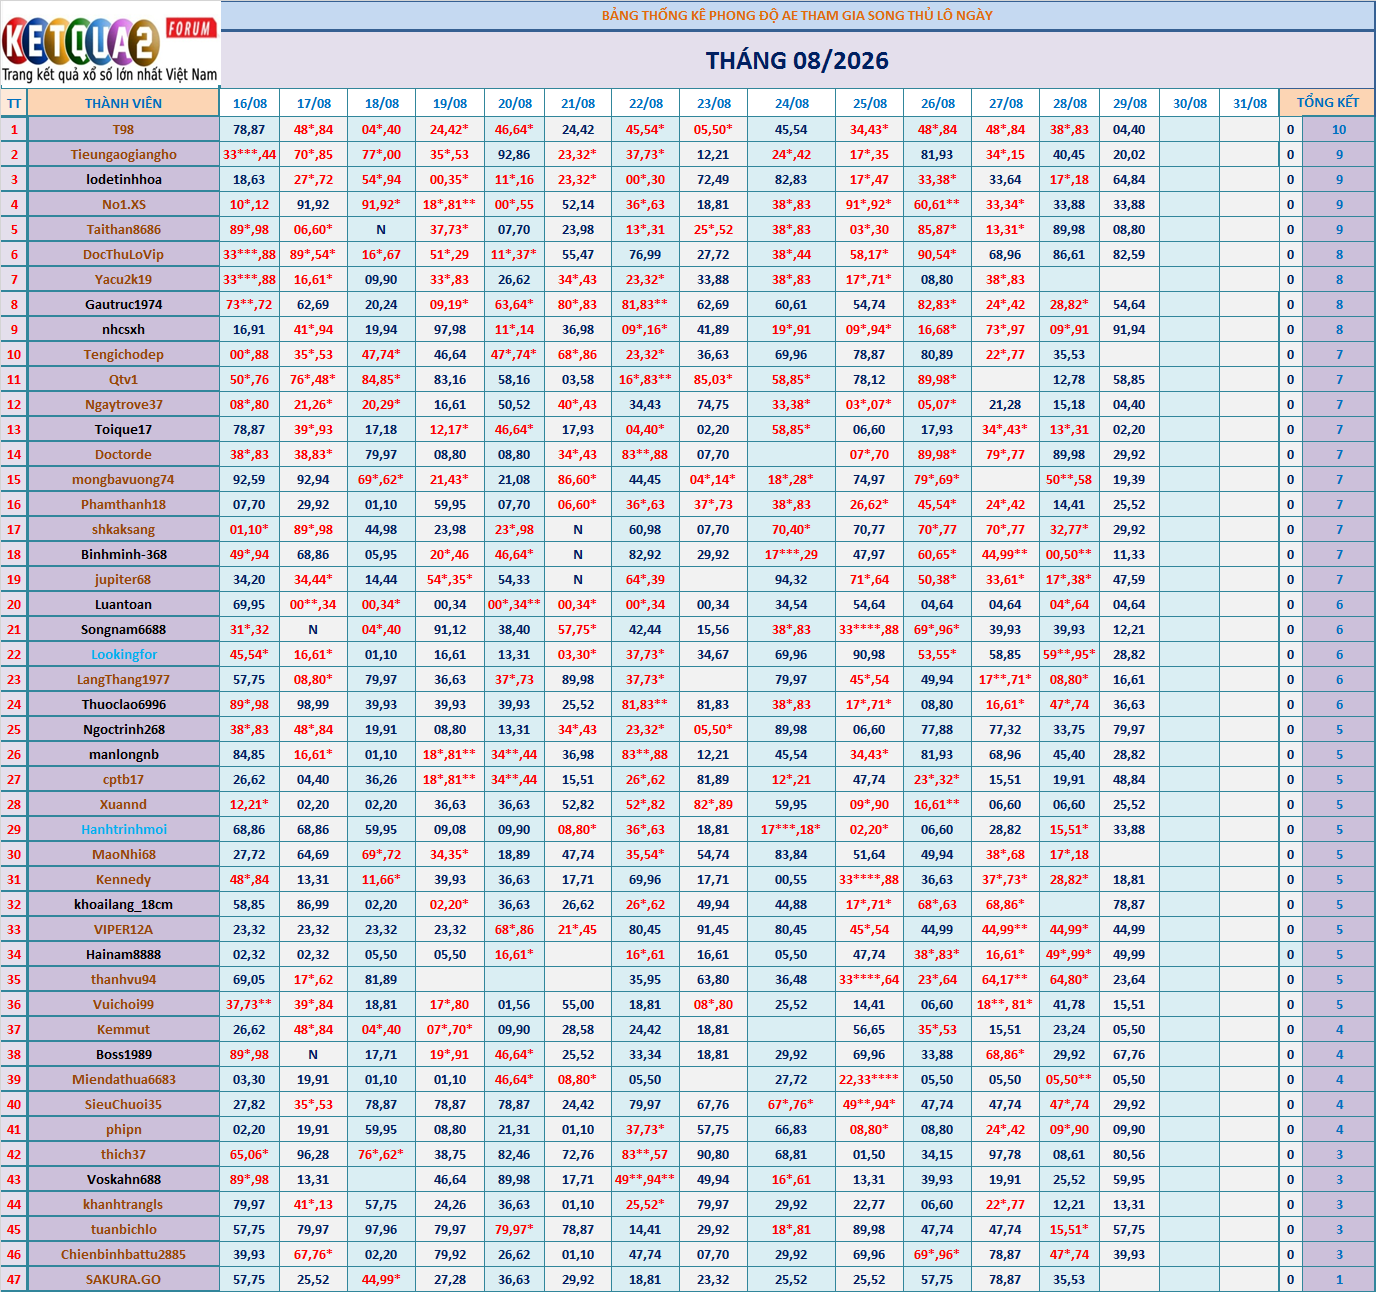Open the blue Hanhtrinhmoi member name

pyautogui.click(x=123, y=829)
